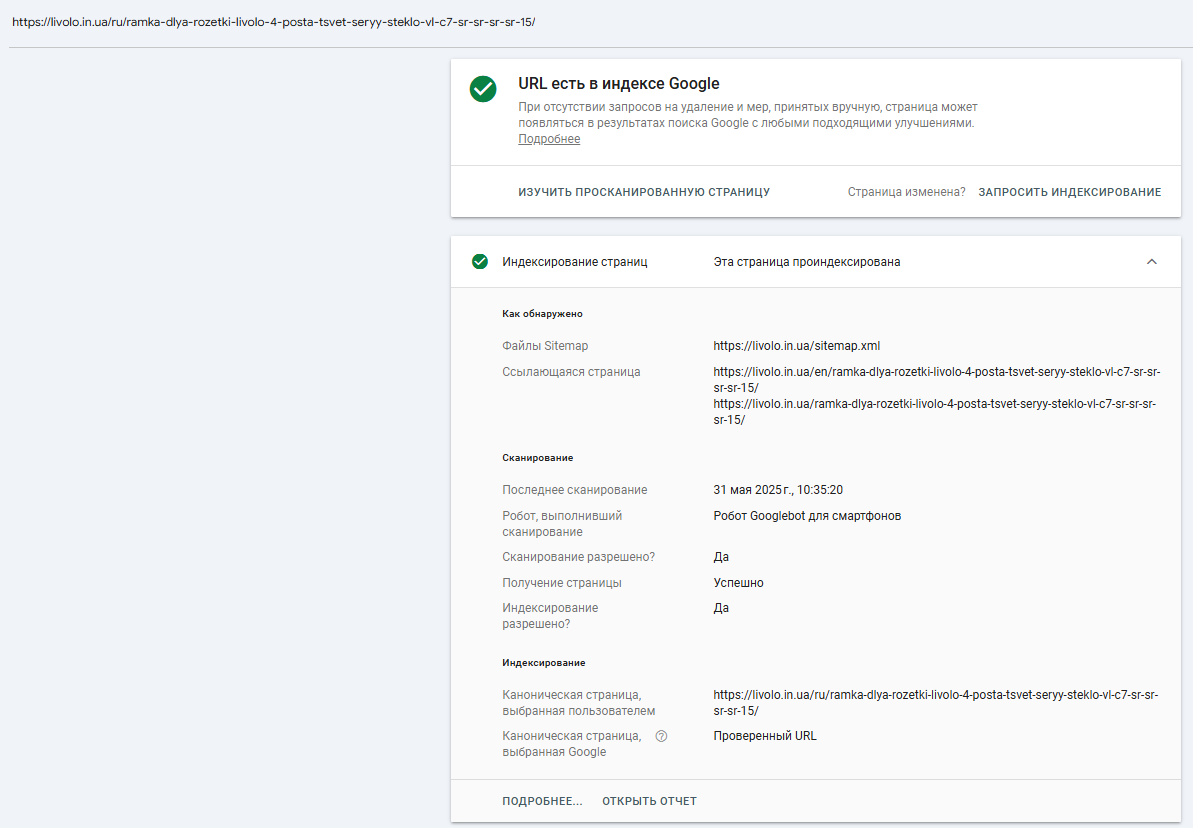Viewport: 1193px width, 828px height.
Task: Select the inspected URL at the top
Action: 274,22
